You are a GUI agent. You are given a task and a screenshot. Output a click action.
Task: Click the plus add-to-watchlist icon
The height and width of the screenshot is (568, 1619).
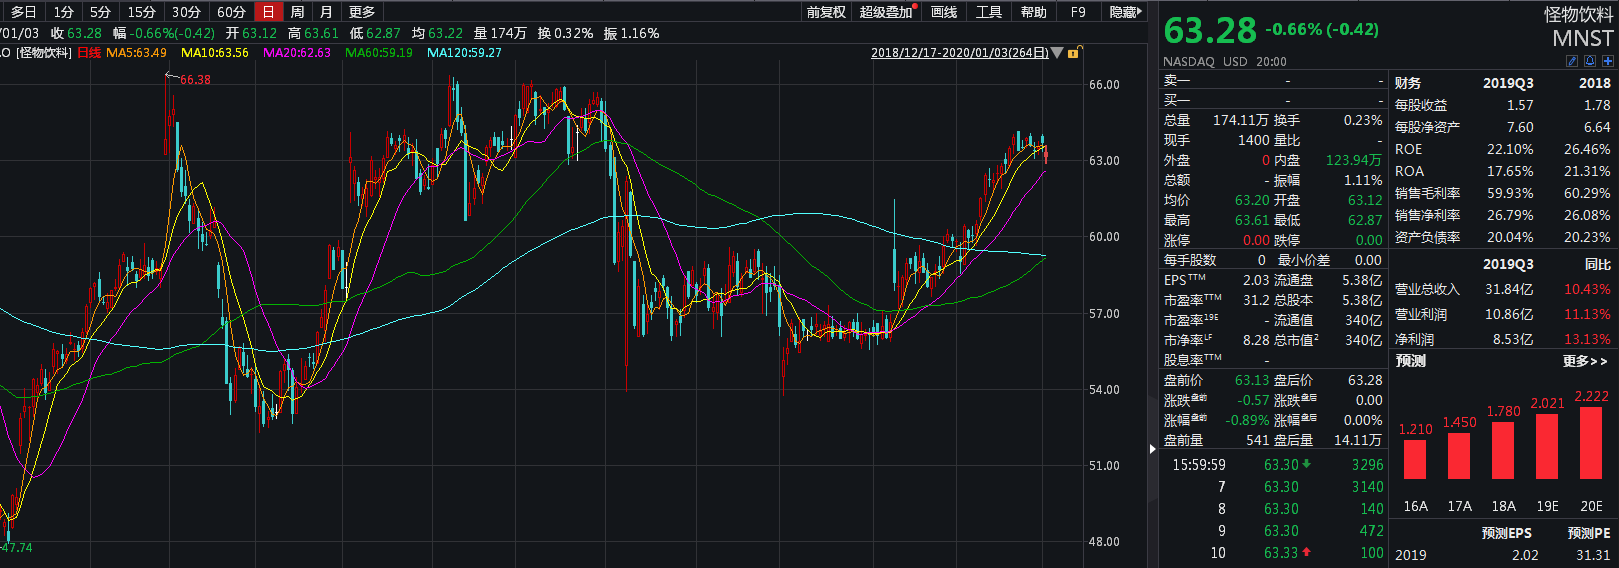click(1608, 61)
